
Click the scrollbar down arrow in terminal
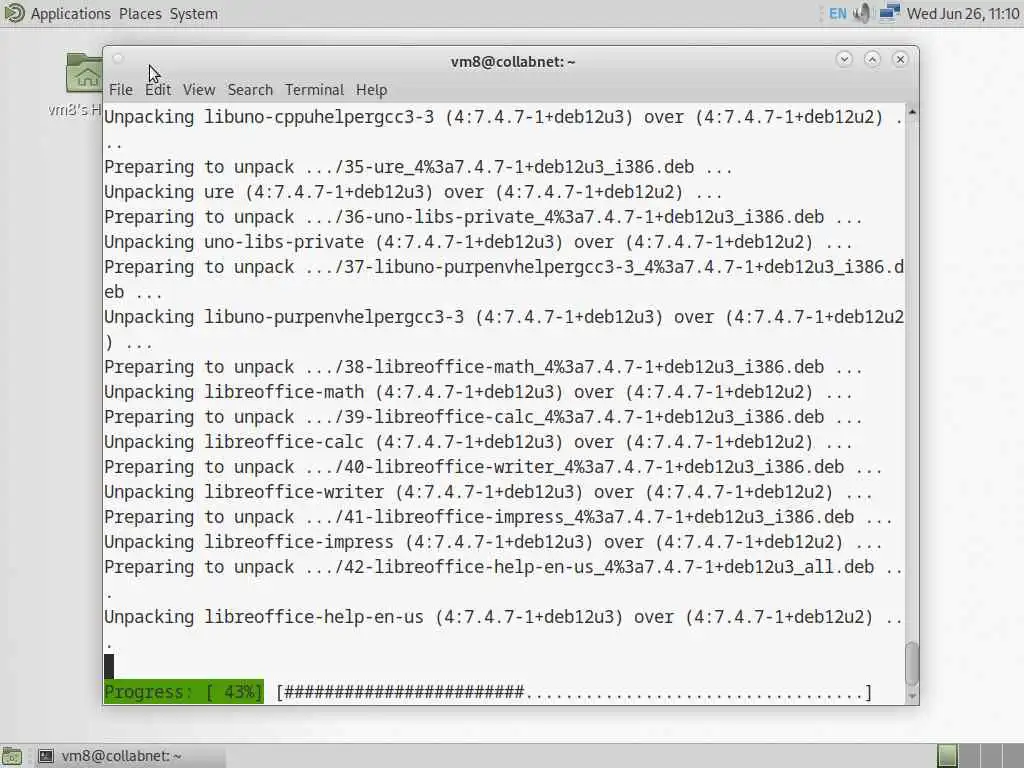pos(912,696)
